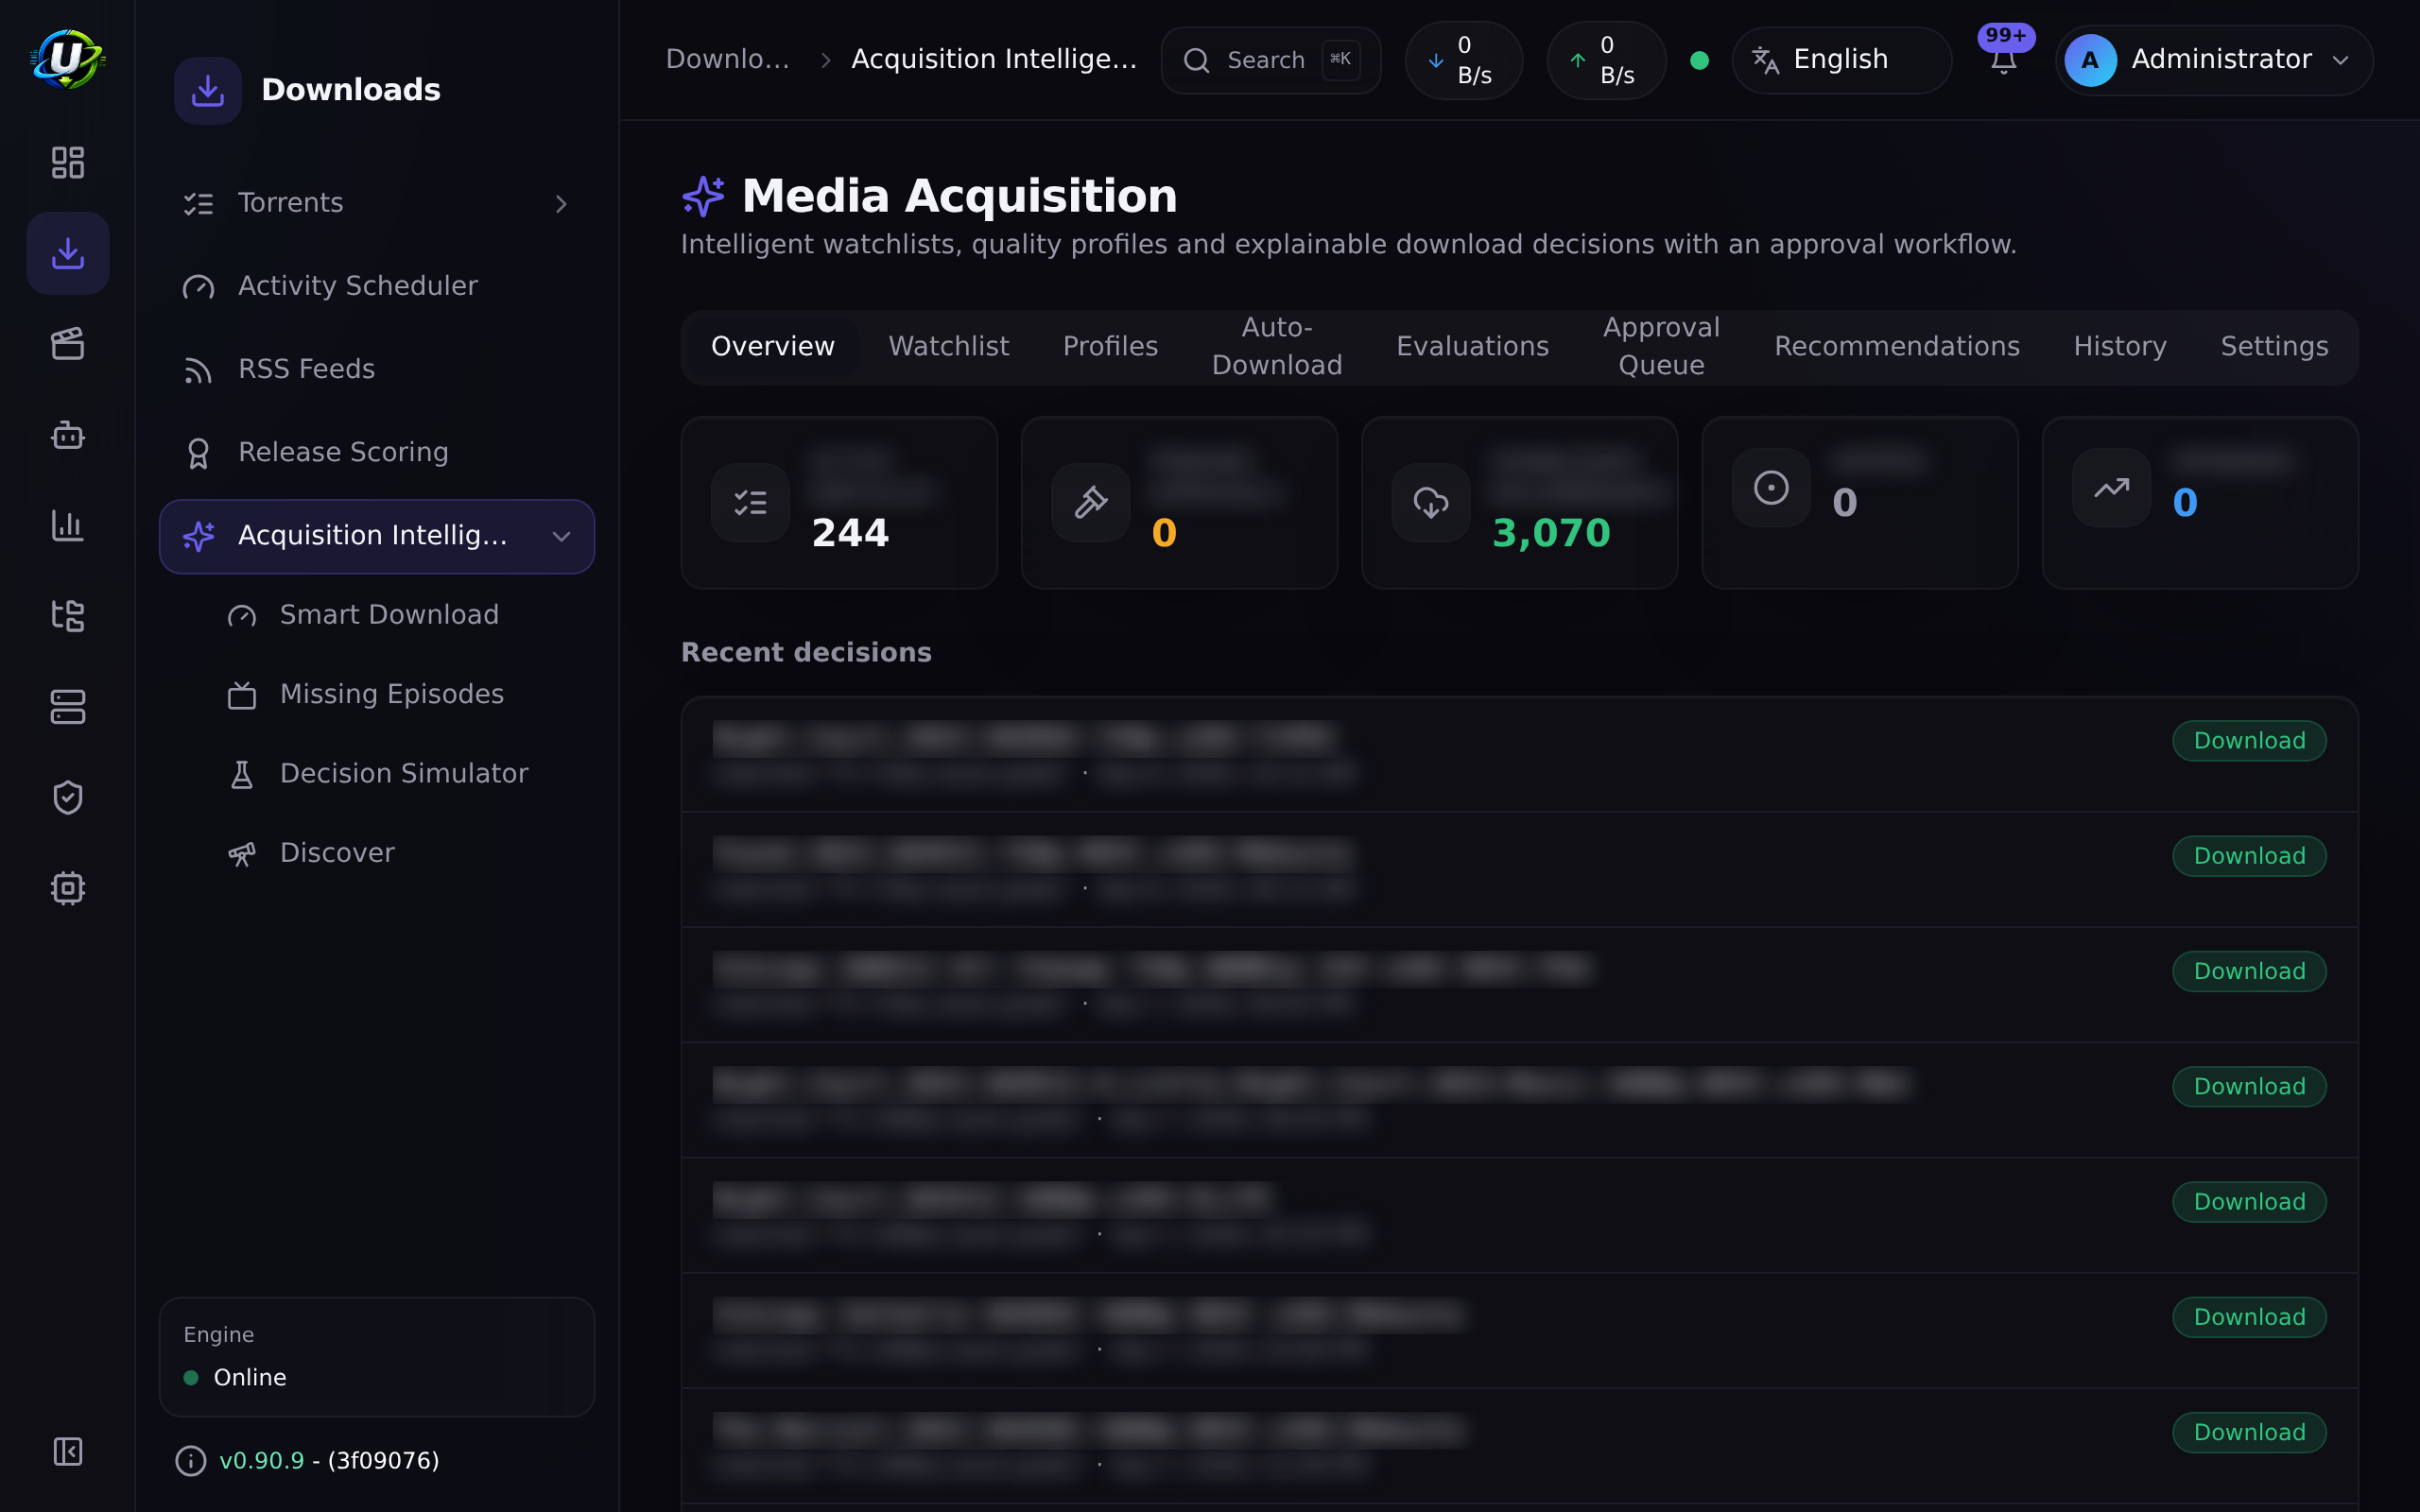Open the dashboard grid icon in left rail
2420x1512 pixels.
[x=67, y=162]
